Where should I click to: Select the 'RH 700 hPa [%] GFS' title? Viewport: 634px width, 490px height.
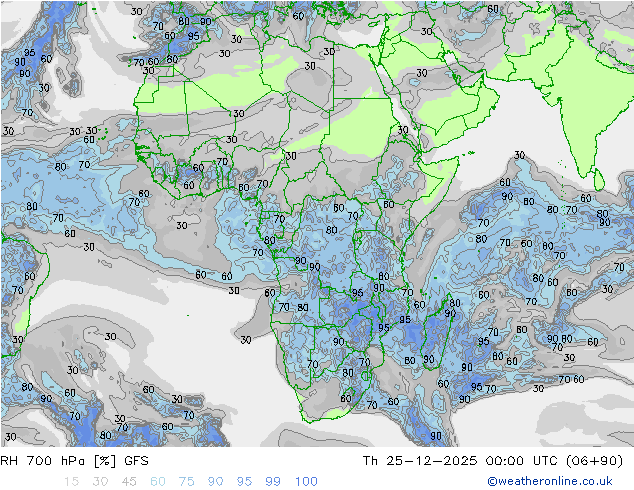coord(74,461)
